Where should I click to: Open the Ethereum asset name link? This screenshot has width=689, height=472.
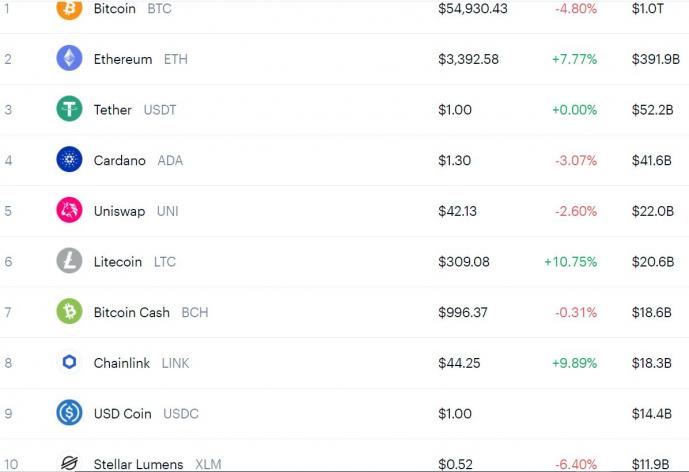point(123,59)
